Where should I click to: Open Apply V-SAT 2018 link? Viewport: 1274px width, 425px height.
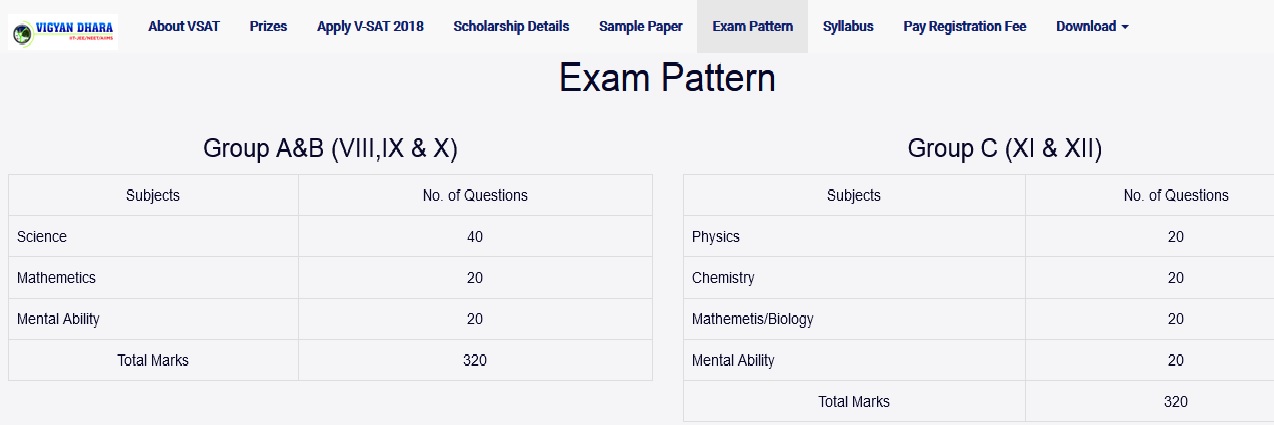370,26
